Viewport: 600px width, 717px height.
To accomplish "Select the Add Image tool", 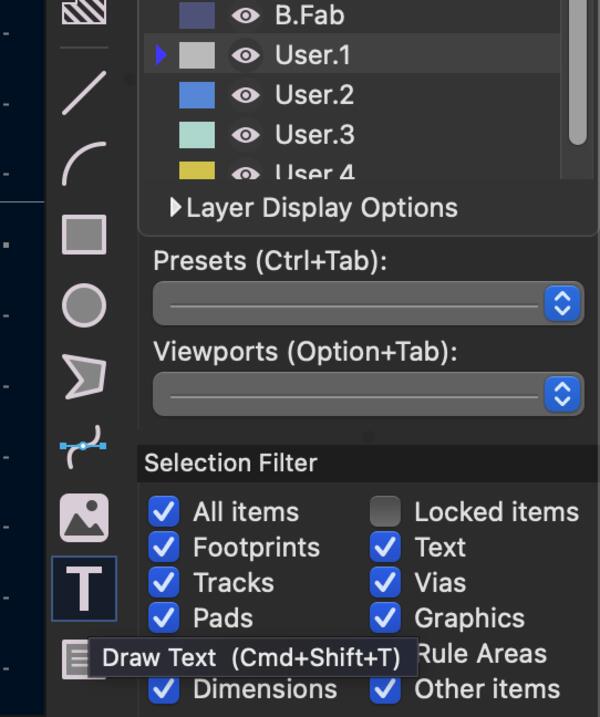I will tap(84, 517).
